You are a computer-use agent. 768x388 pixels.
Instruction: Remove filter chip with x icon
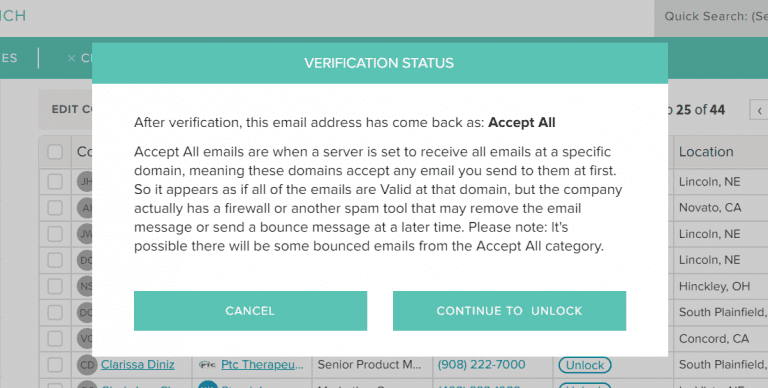(x=72, y=58)
